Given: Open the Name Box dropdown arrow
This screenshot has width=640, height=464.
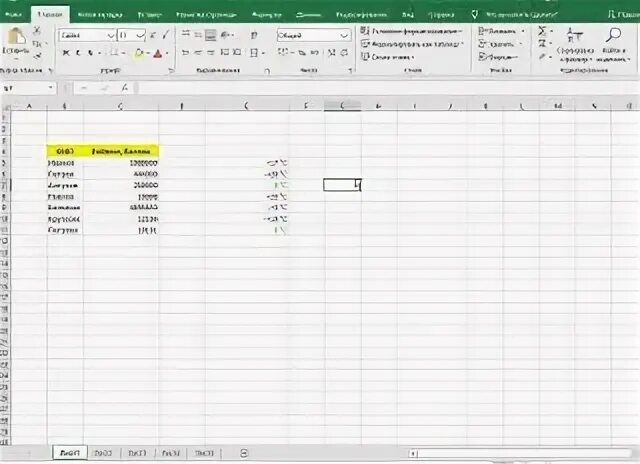Looking at the screenshot, I should click(50, 88).
